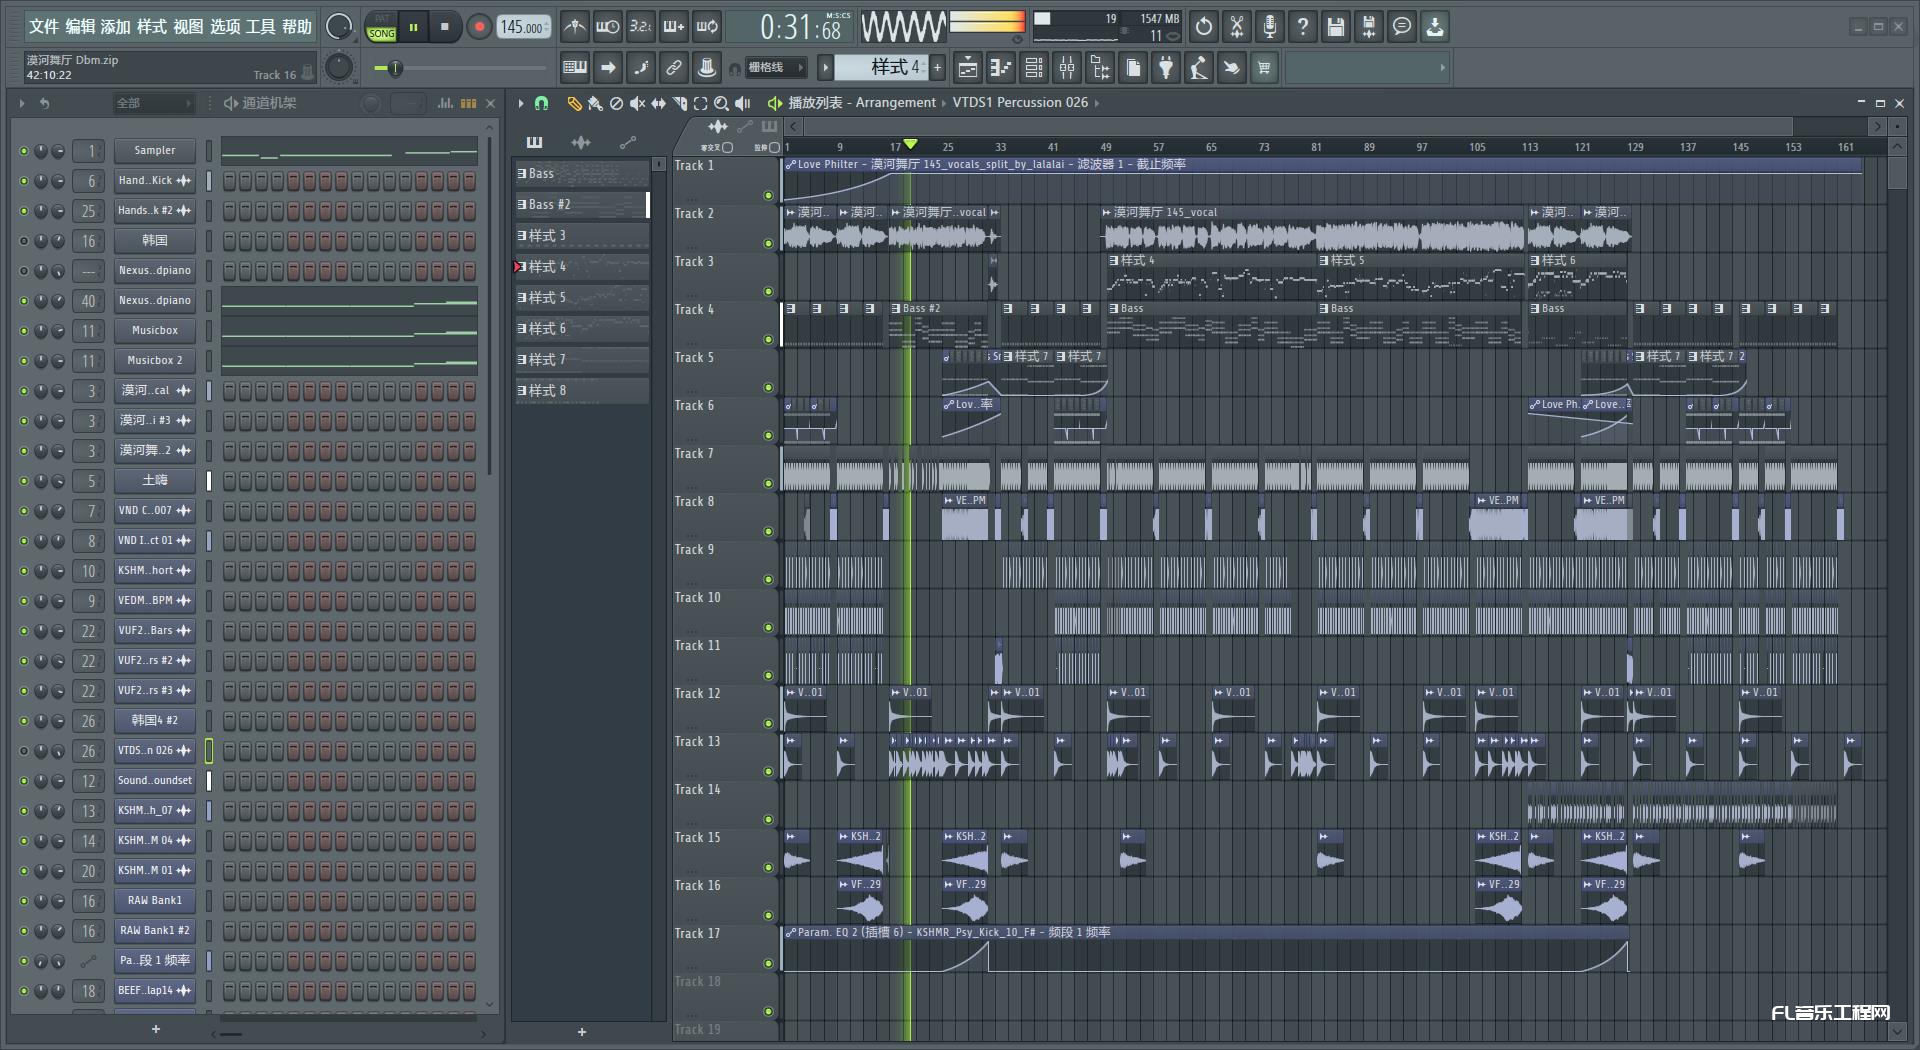1920x1050 pixels.
Task: Expand the VTDS1 Percussion 026 breadcrumb arrow
Action: [1096, 103]
